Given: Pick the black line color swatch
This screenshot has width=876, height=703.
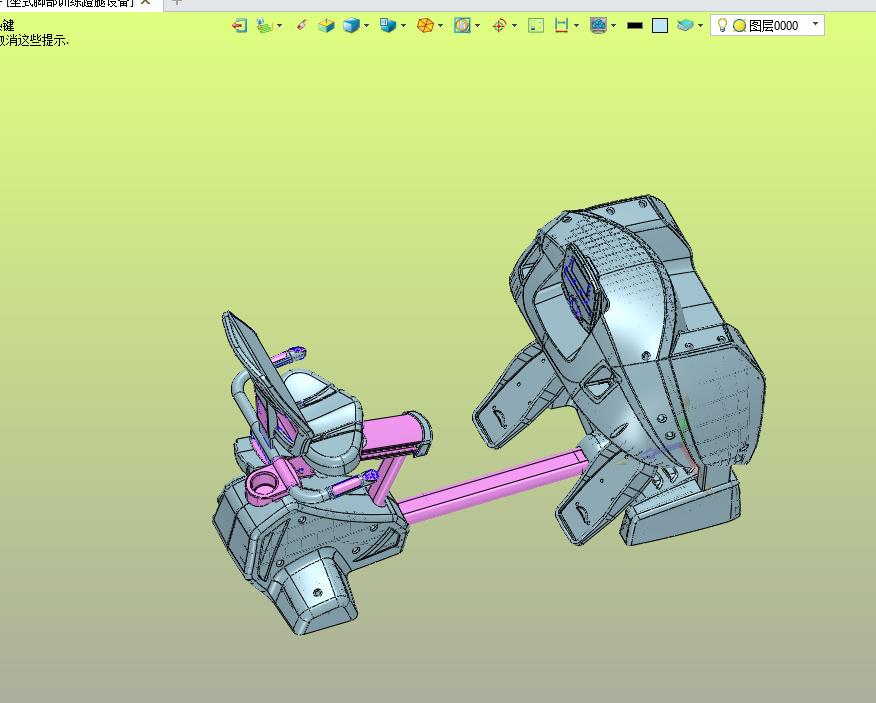Looking at the screenshot, I should [635, 25].
